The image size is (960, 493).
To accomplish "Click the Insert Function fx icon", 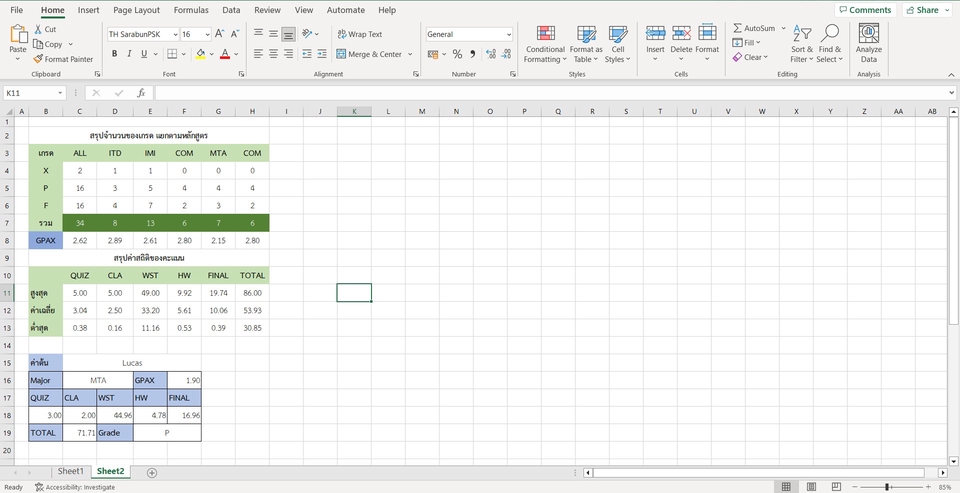I will (141, 93).
